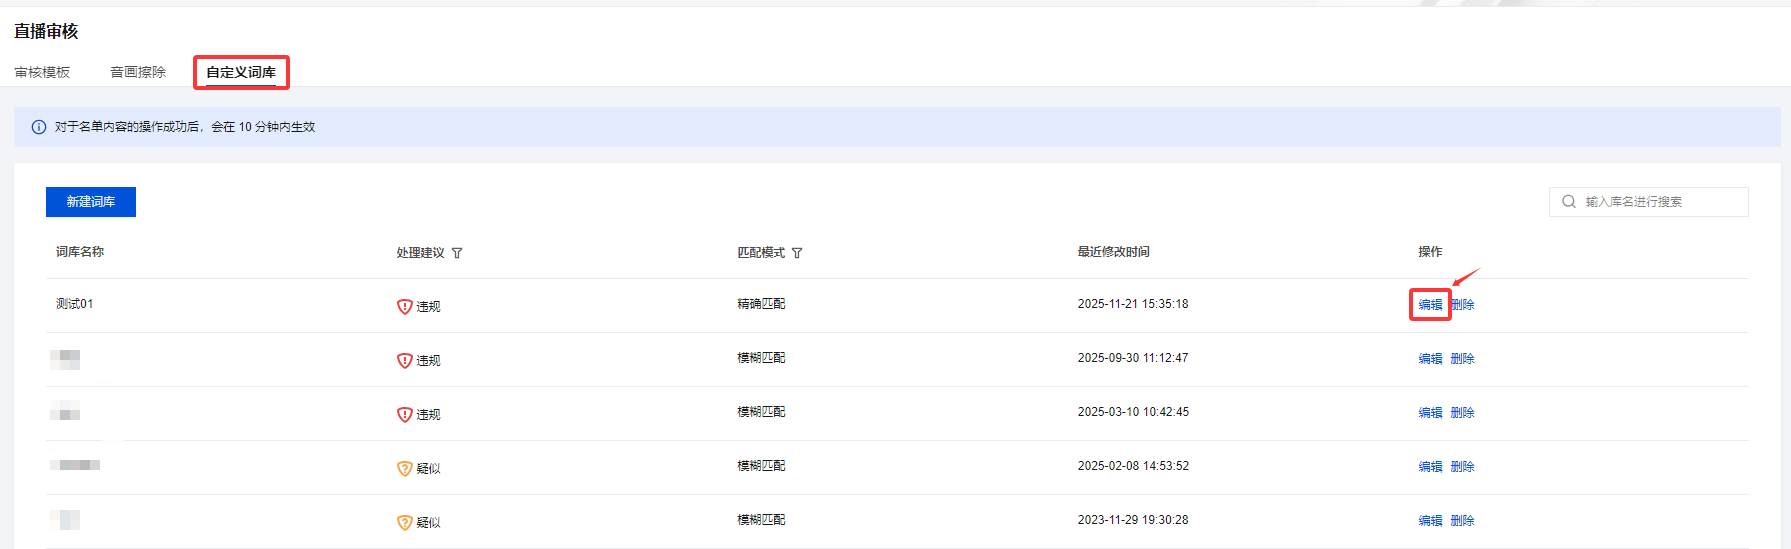Screen dimensions: 1791x549
Task: Click the red 违规 shield icon for 测试01
Action: 405,307
